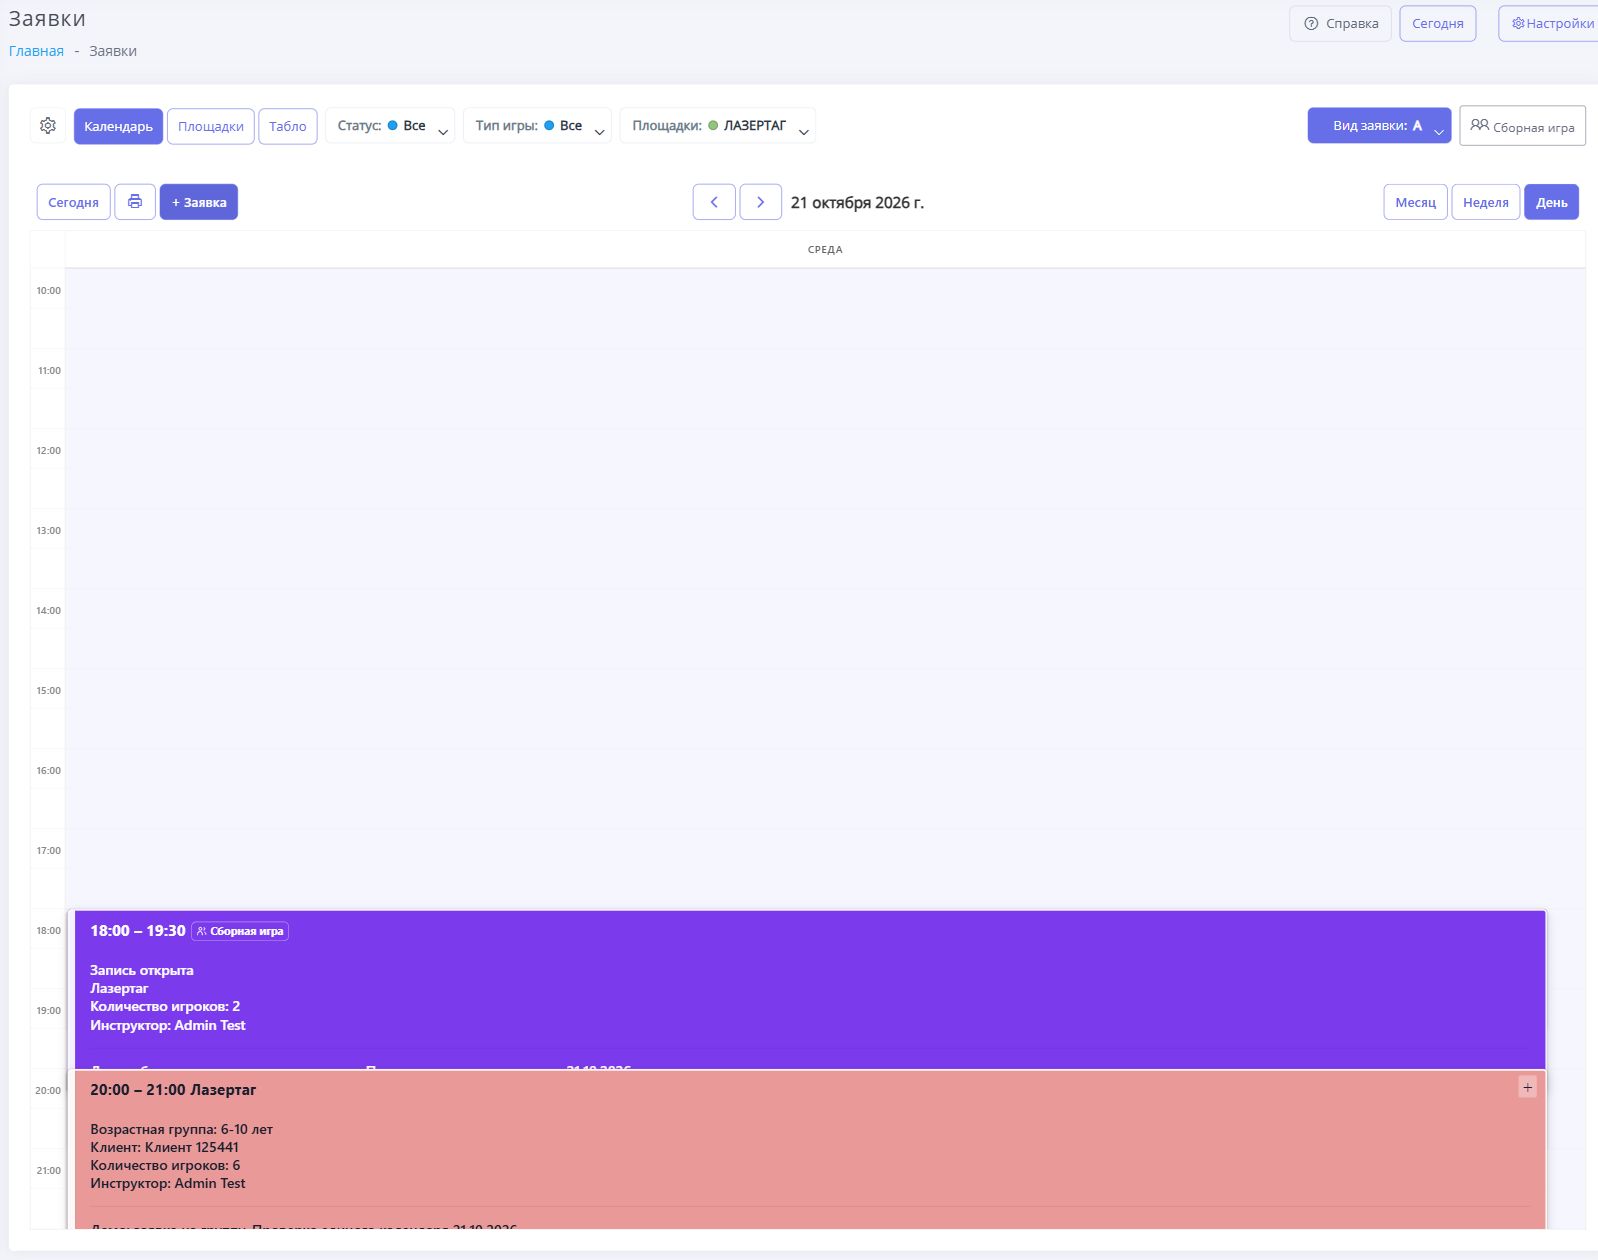Viewport: 1598px width, 1260px height.
Task: Click Запись открыта text in purple event
Action: (x=142, y=970)
